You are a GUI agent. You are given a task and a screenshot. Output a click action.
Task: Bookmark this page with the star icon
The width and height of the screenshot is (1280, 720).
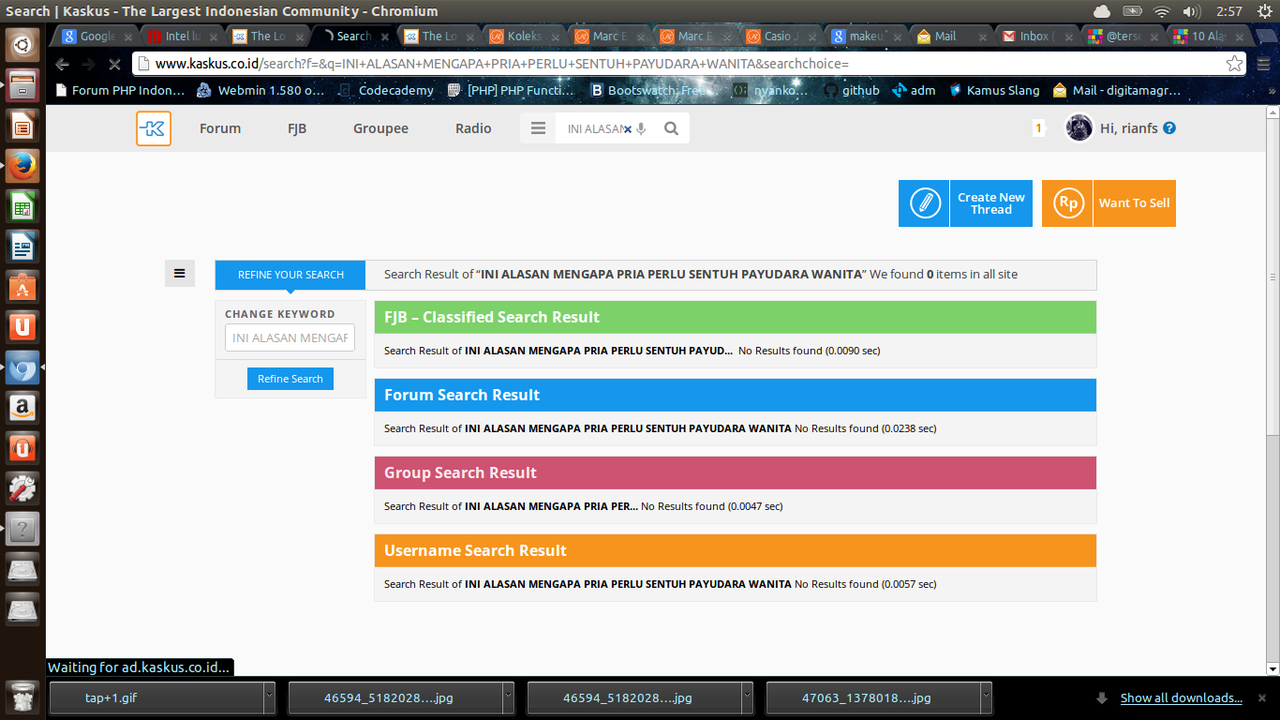coord(1234,63)
